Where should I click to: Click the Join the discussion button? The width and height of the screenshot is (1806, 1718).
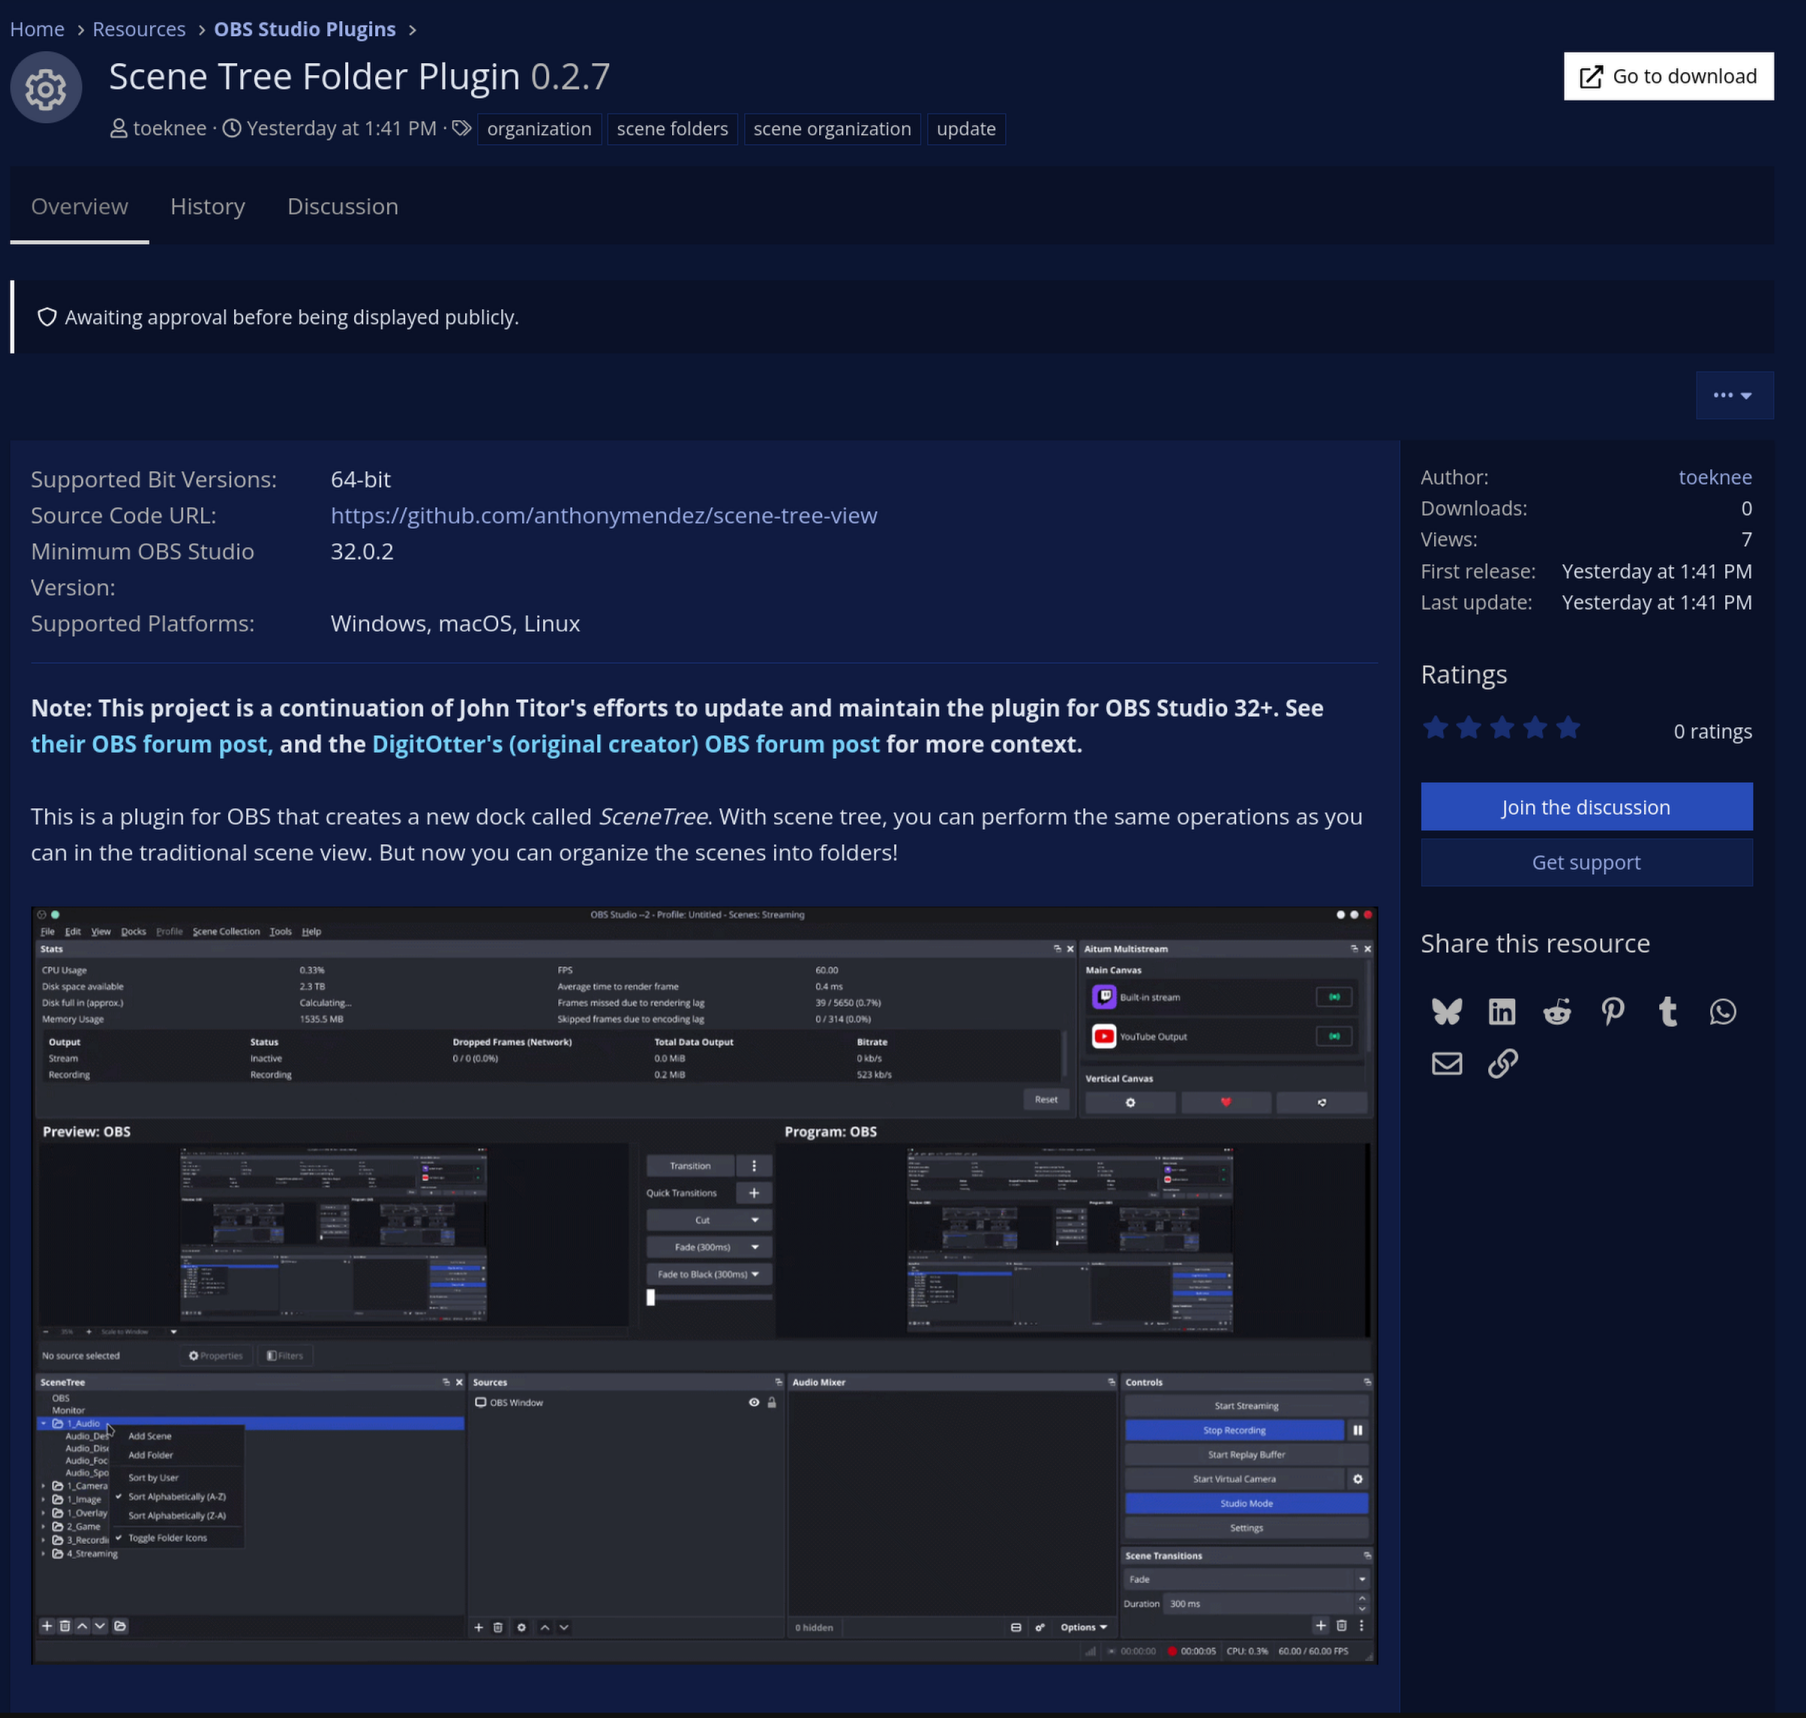[1586, 807]
